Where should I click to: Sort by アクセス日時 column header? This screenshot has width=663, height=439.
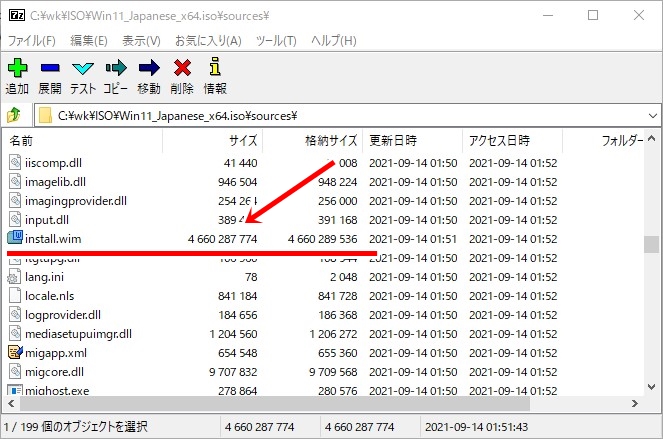pos(512,140)
